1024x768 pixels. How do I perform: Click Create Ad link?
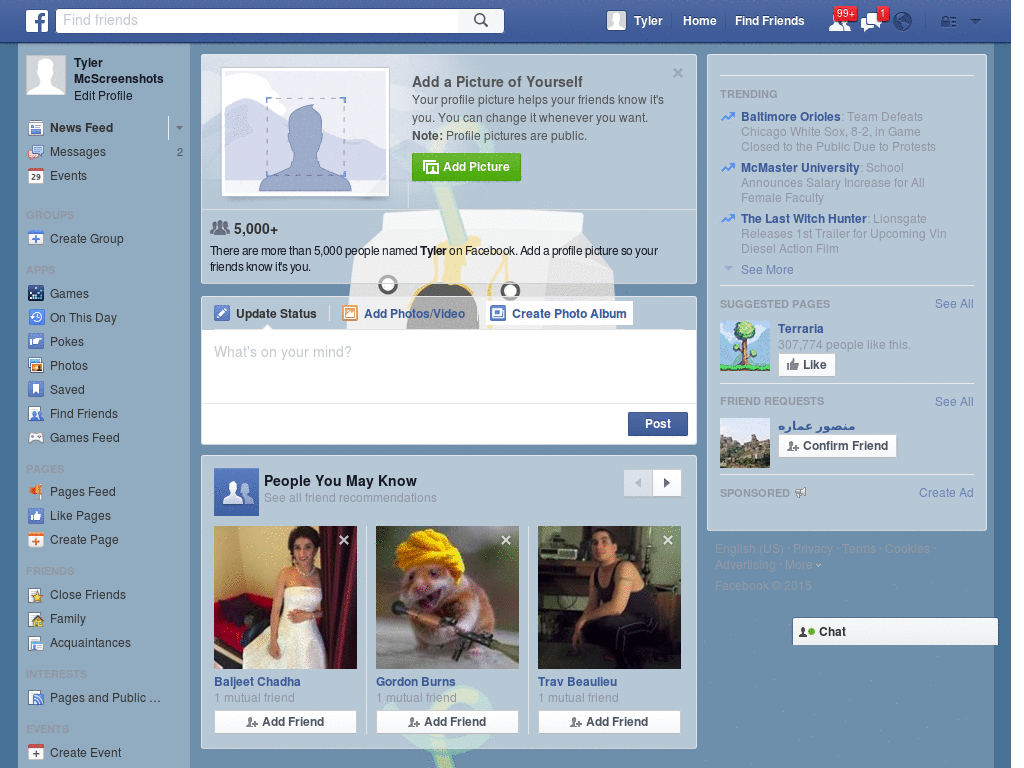click(946, 493)
